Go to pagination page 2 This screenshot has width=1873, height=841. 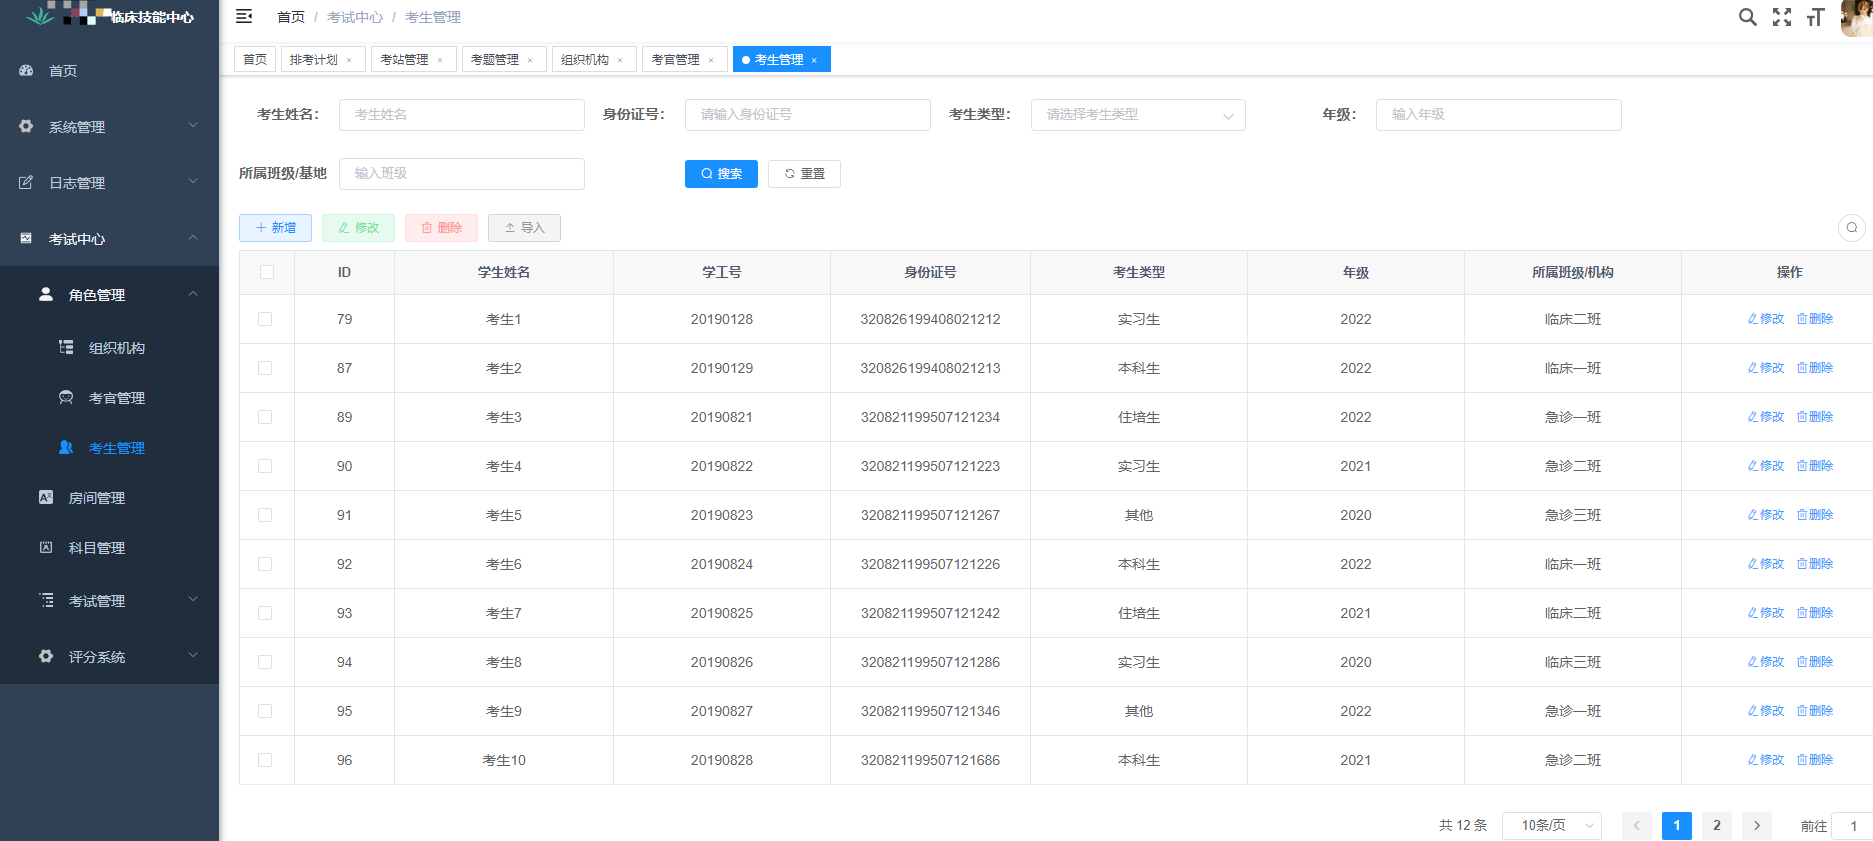(1717, 825)
